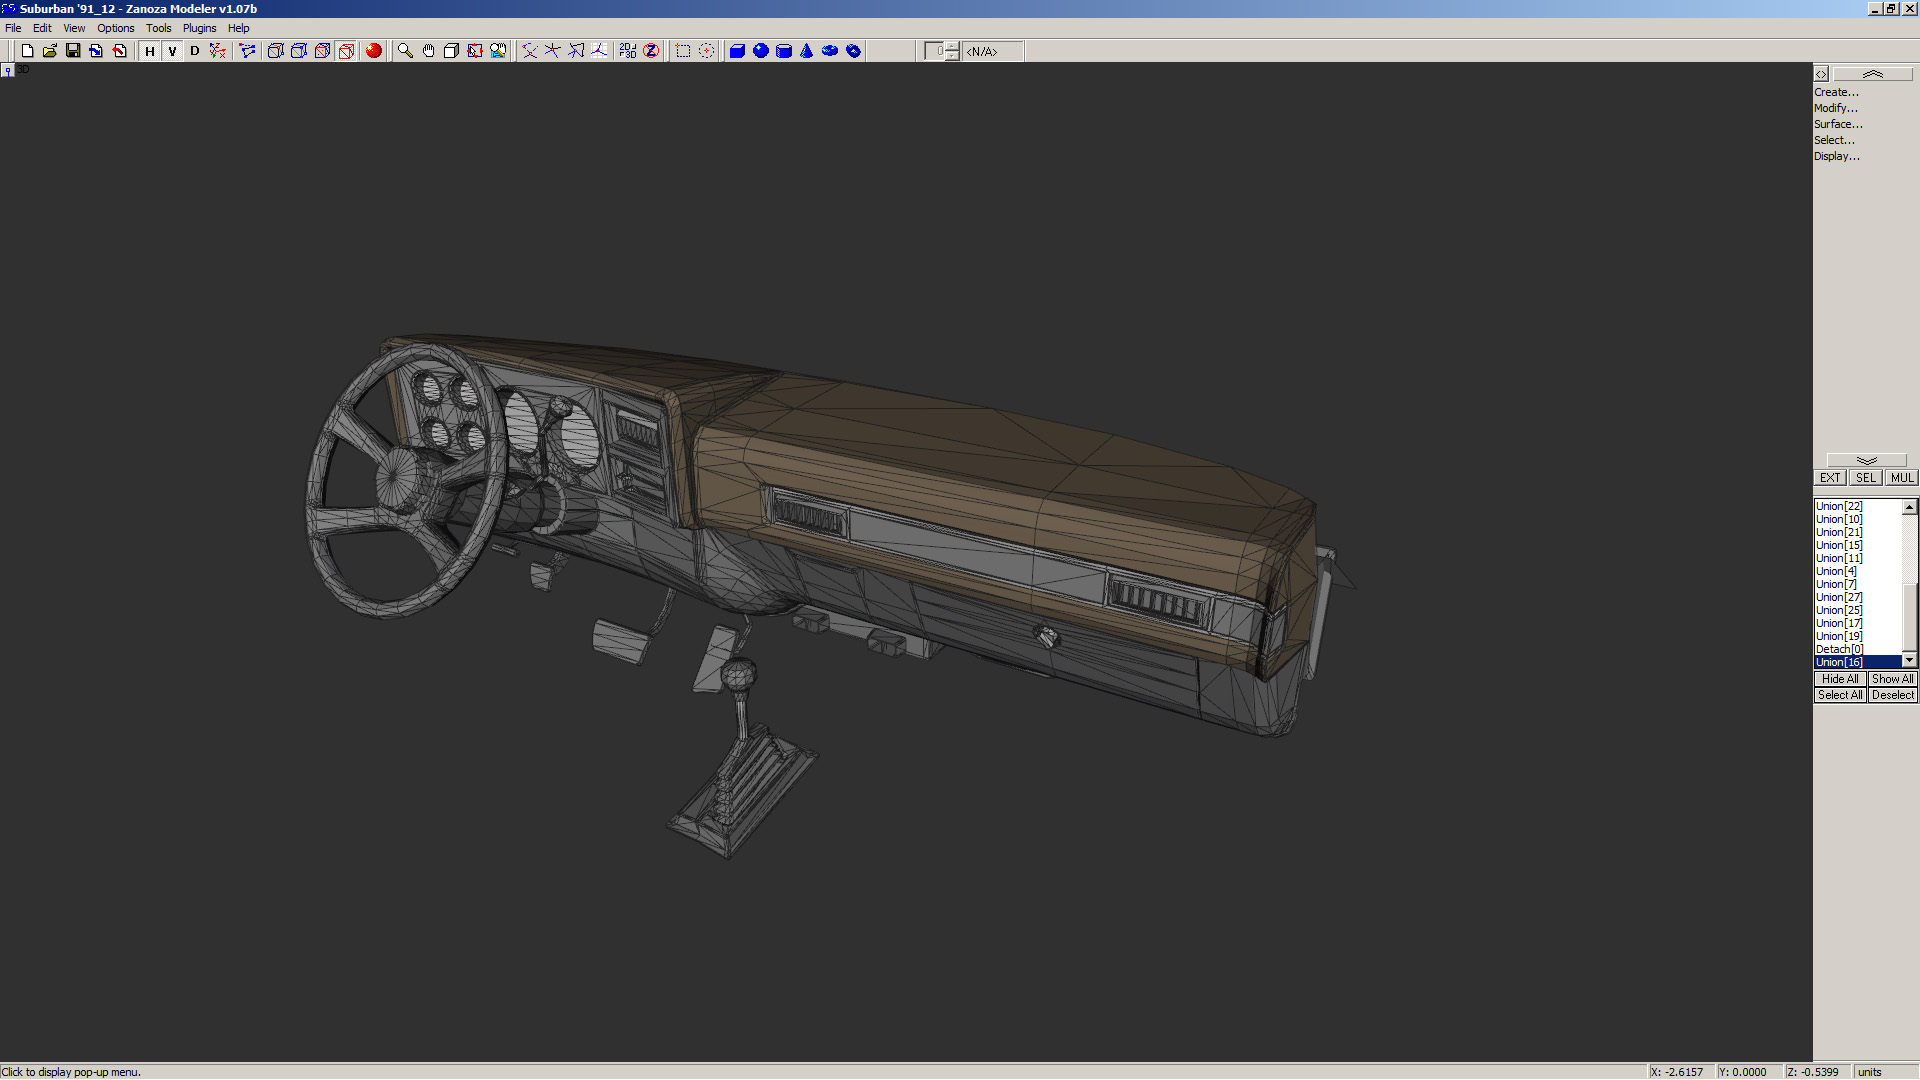
Task: Select the rectangular selection tool
Action: point(683,51)
